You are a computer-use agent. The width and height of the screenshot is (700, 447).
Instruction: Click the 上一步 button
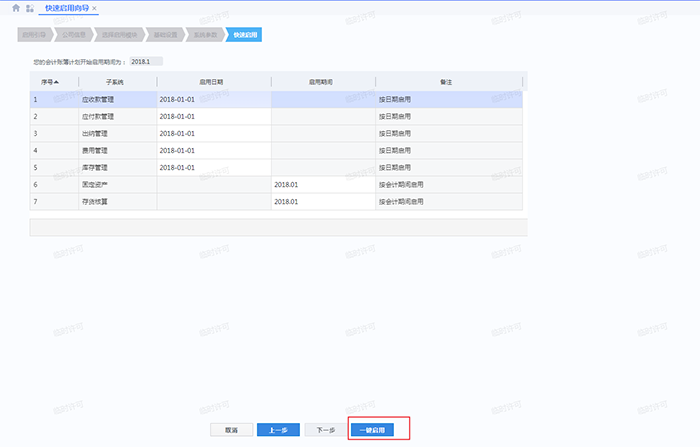pyautogui.click(x=278, y=430)
